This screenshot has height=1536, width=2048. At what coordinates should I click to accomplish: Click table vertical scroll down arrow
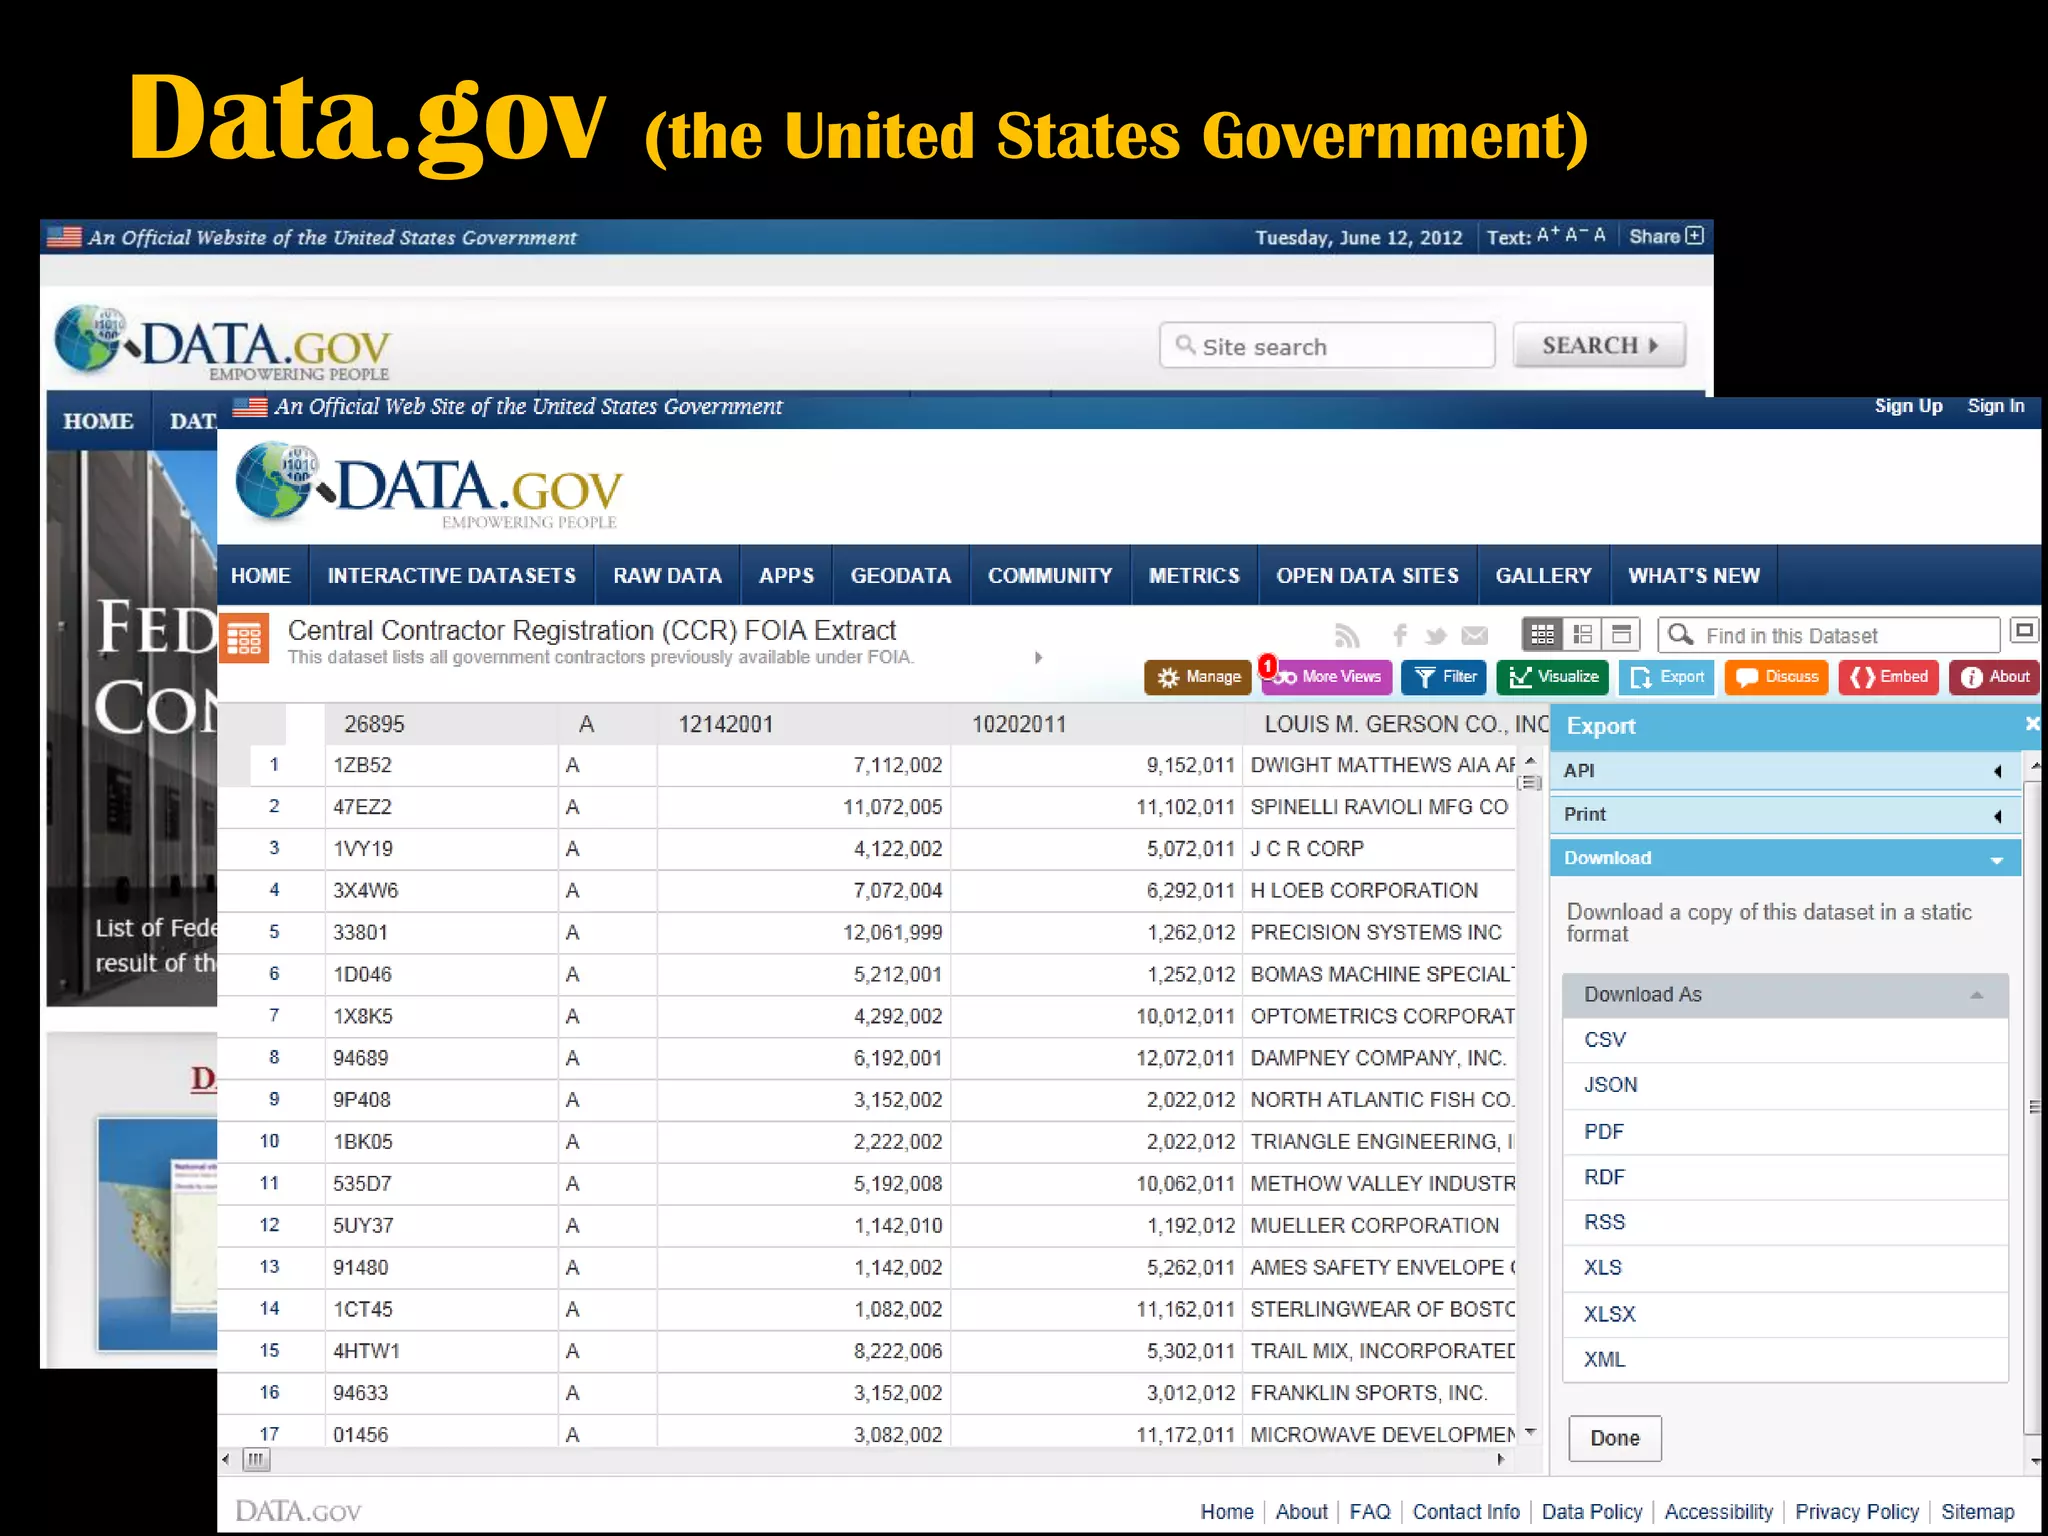tap(1530, 1432)
